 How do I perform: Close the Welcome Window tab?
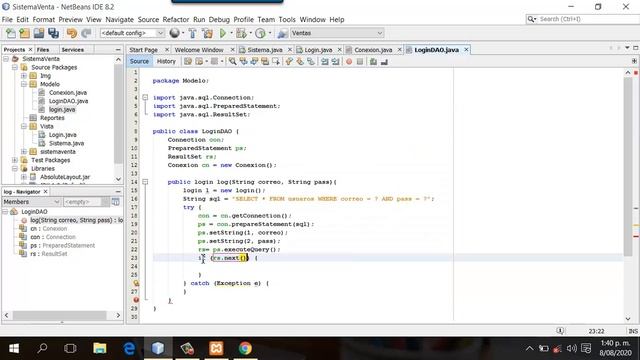coord(232,49)
